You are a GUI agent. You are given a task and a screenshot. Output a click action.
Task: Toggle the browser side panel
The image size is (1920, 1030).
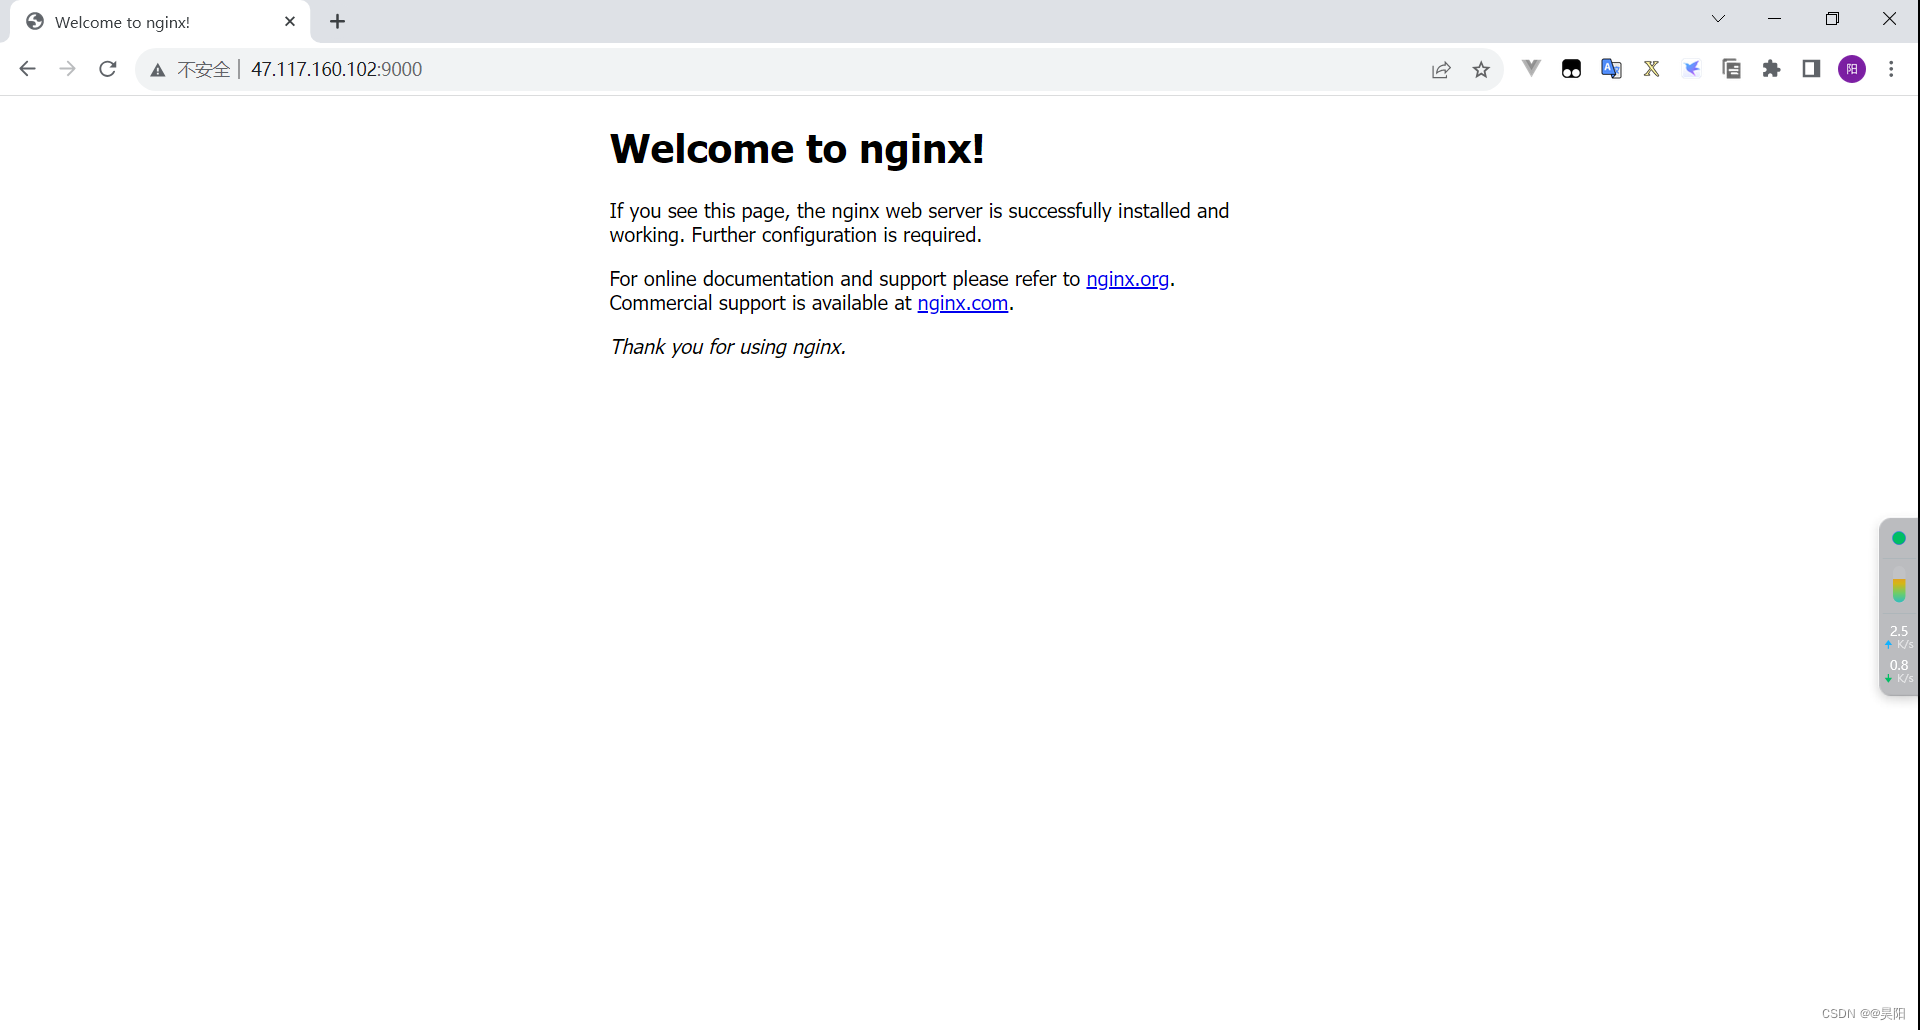coord(1811,68)
